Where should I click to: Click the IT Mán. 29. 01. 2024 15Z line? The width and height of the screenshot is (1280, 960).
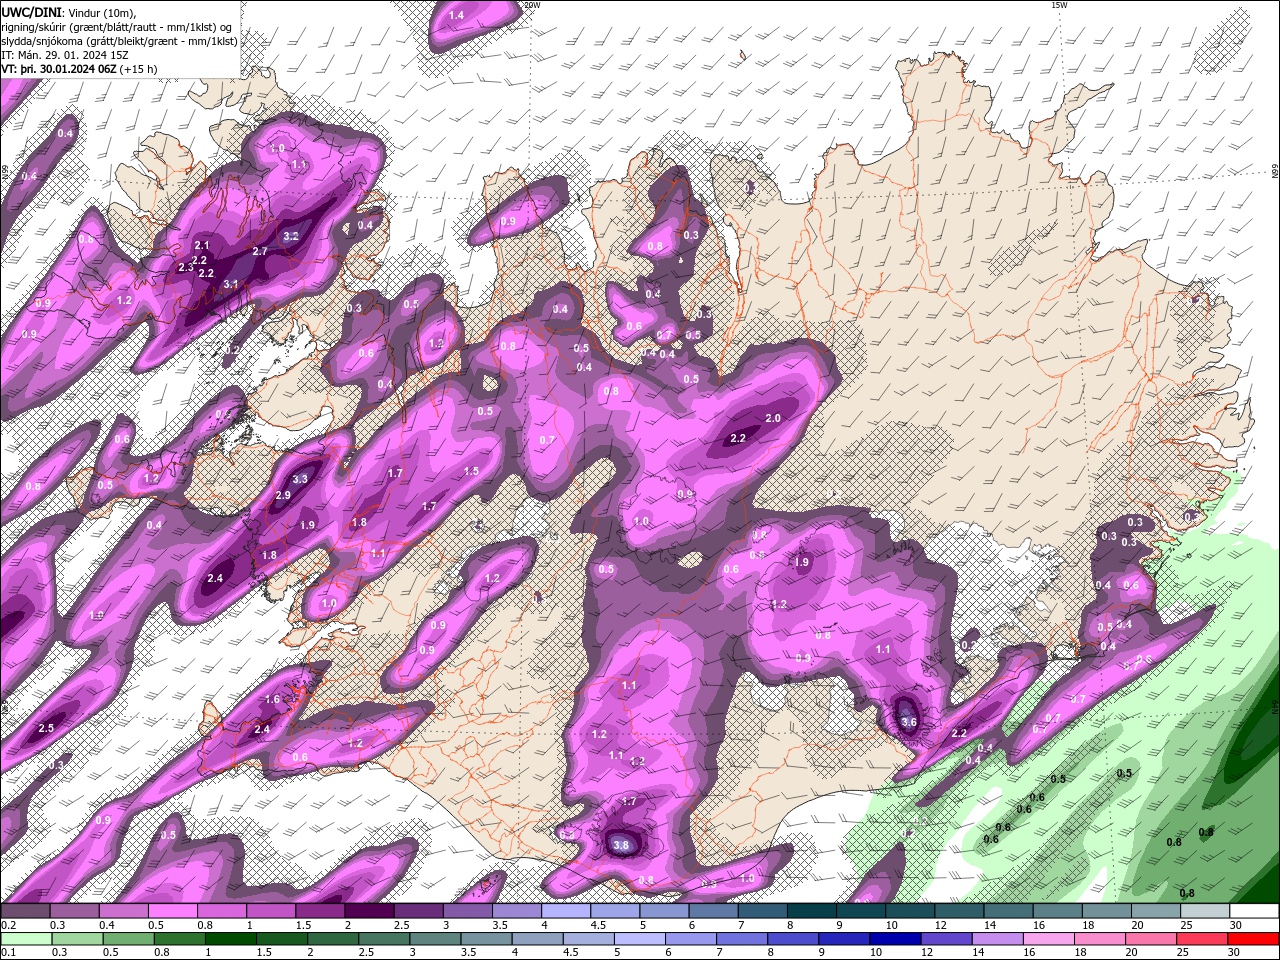pyautogui.click(x=65, y=55)
